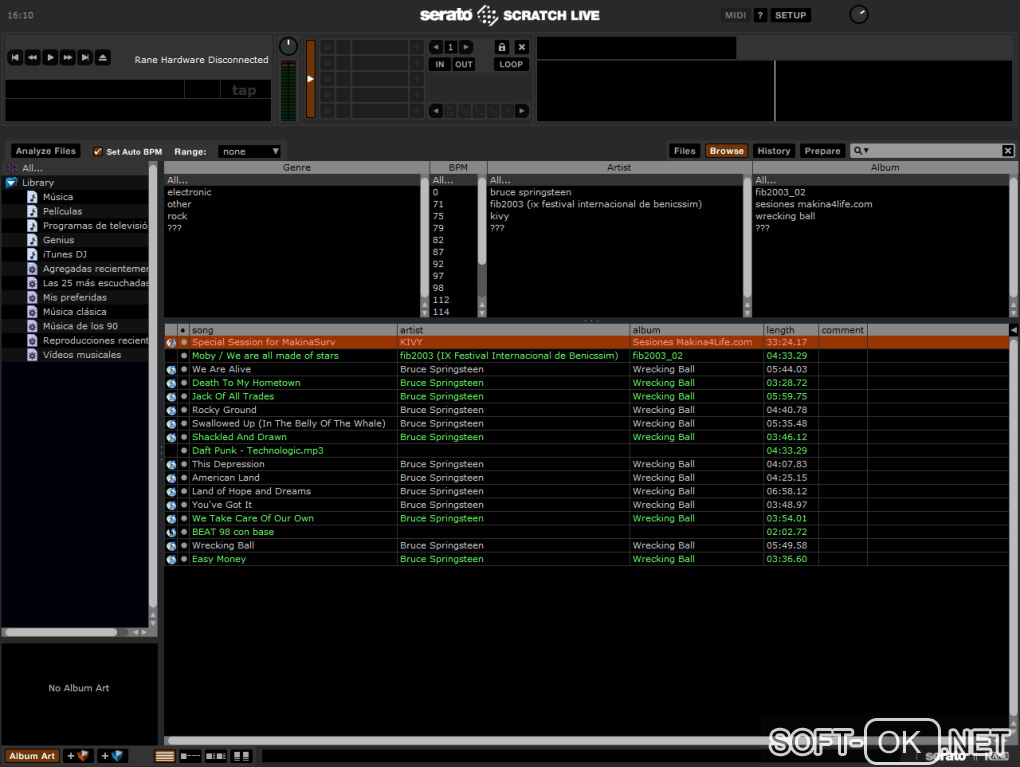Open the Prepare tab
1020x767 pixels.
822,151
